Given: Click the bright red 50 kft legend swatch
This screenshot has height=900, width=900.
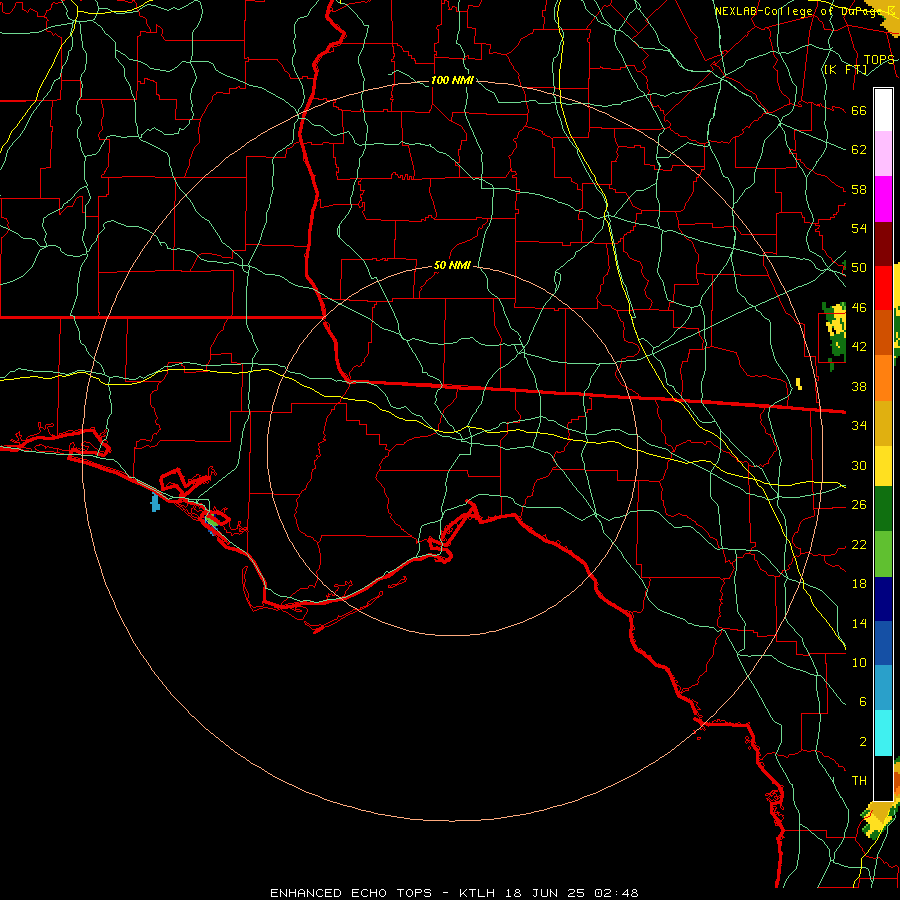Looking at the screenshot, I should click(x=883, y=288).
